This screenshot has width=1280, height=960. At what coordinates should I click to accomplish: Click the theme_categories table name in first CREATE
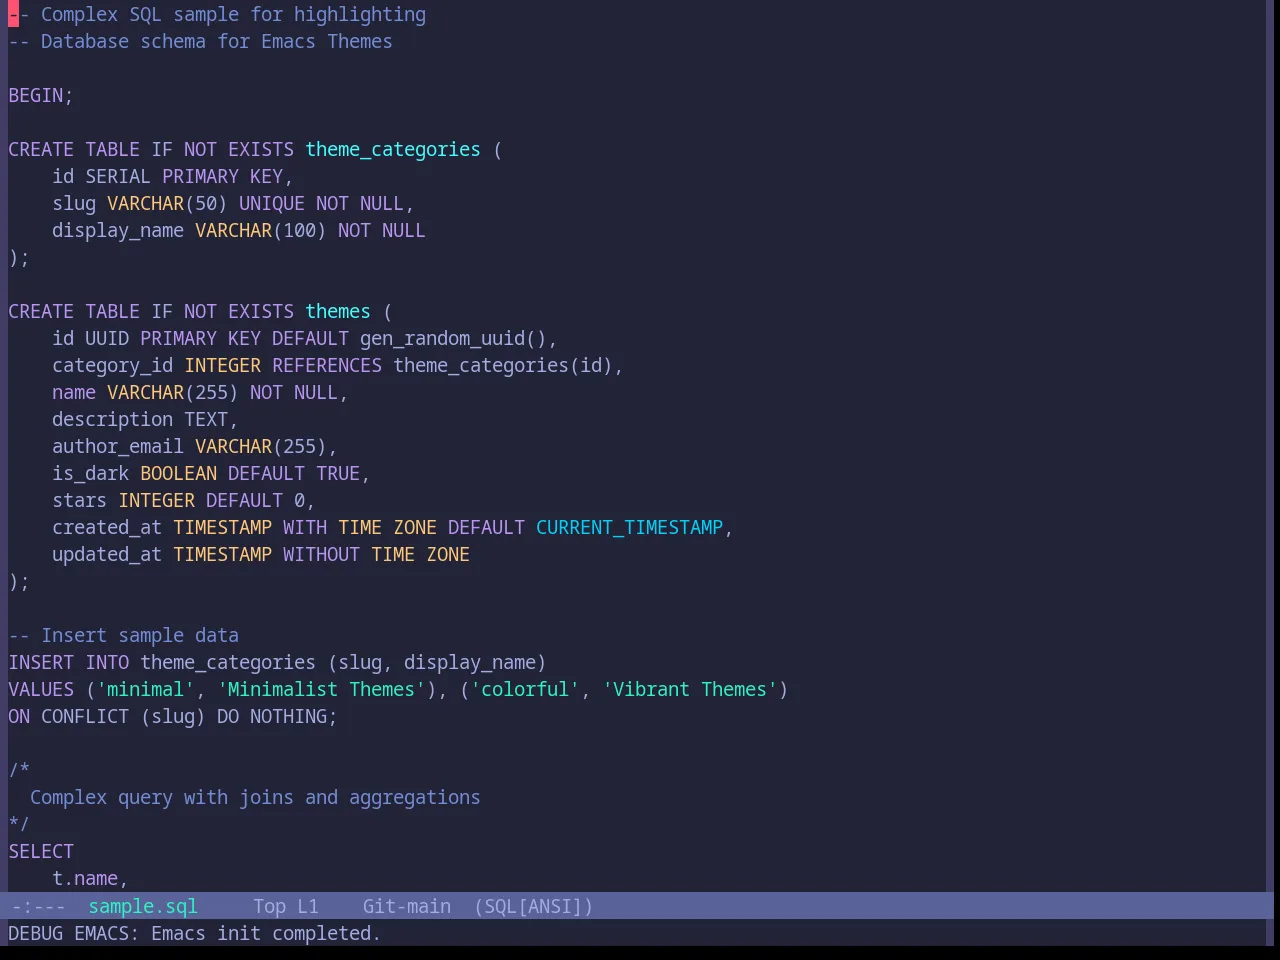393,149
